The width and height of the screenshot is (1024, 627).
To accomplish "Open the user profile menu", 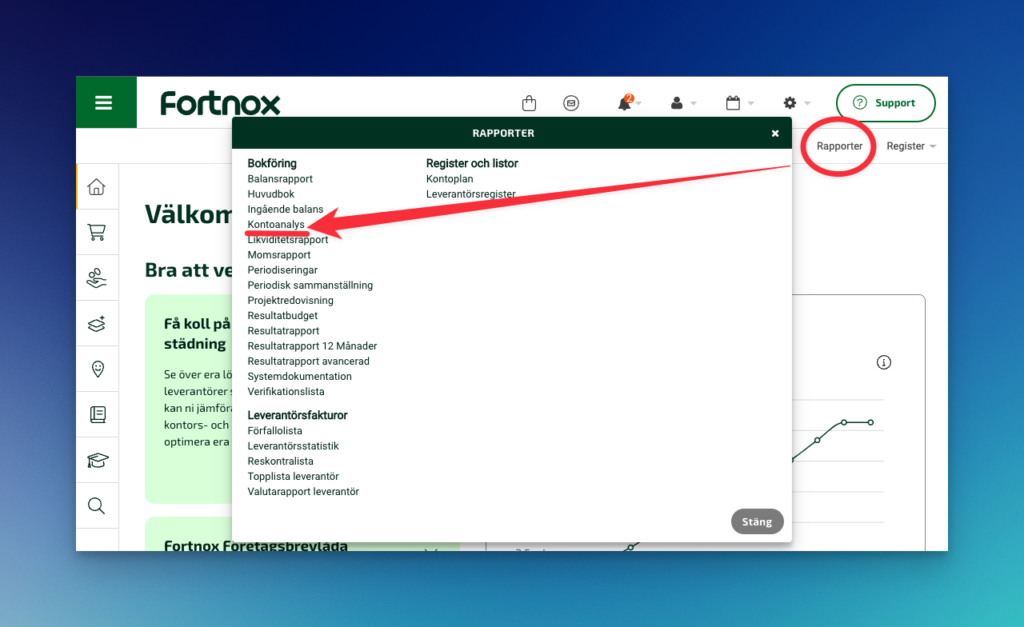I will point(677,103).
